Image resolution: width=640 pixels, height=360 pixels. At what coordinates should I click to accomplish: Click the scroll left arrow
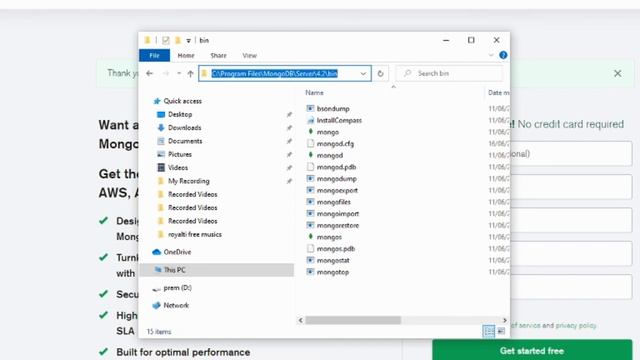point(301,320)
